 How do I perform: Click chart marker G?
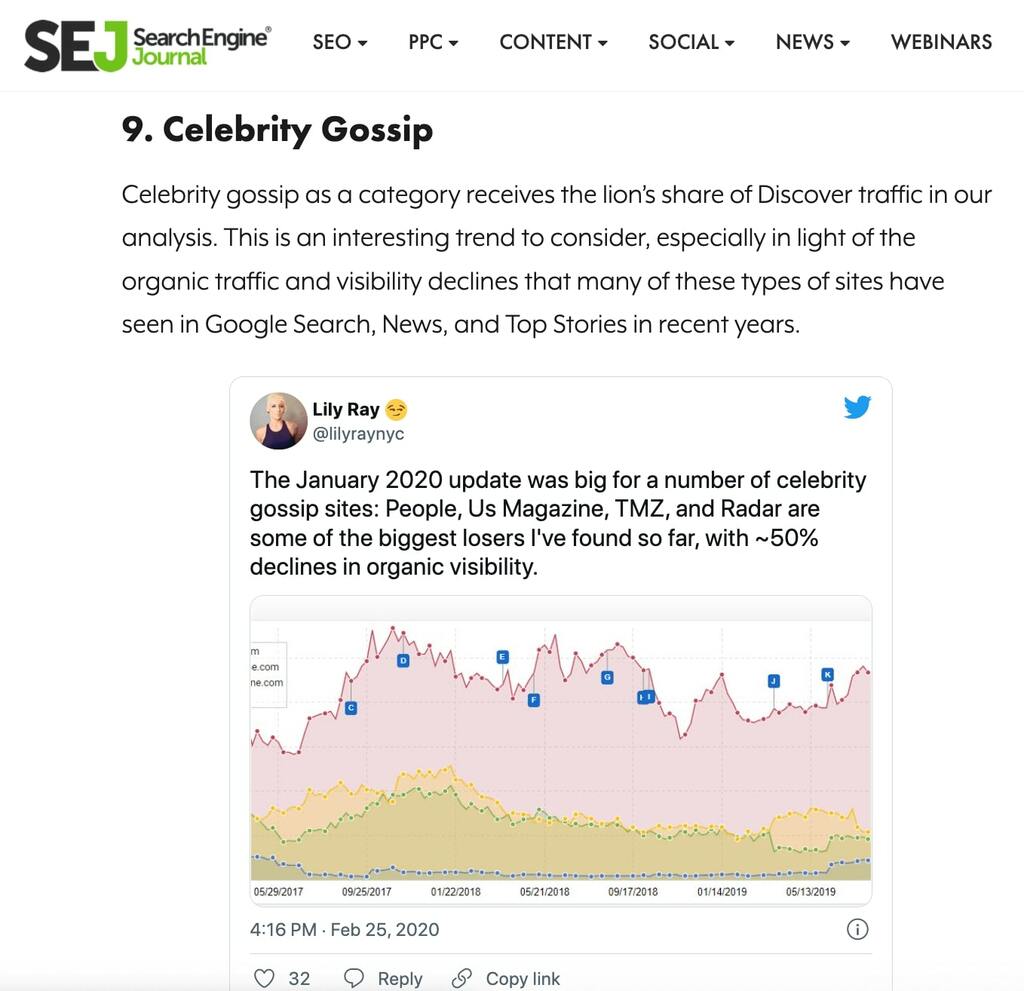(x=607, y=677)
